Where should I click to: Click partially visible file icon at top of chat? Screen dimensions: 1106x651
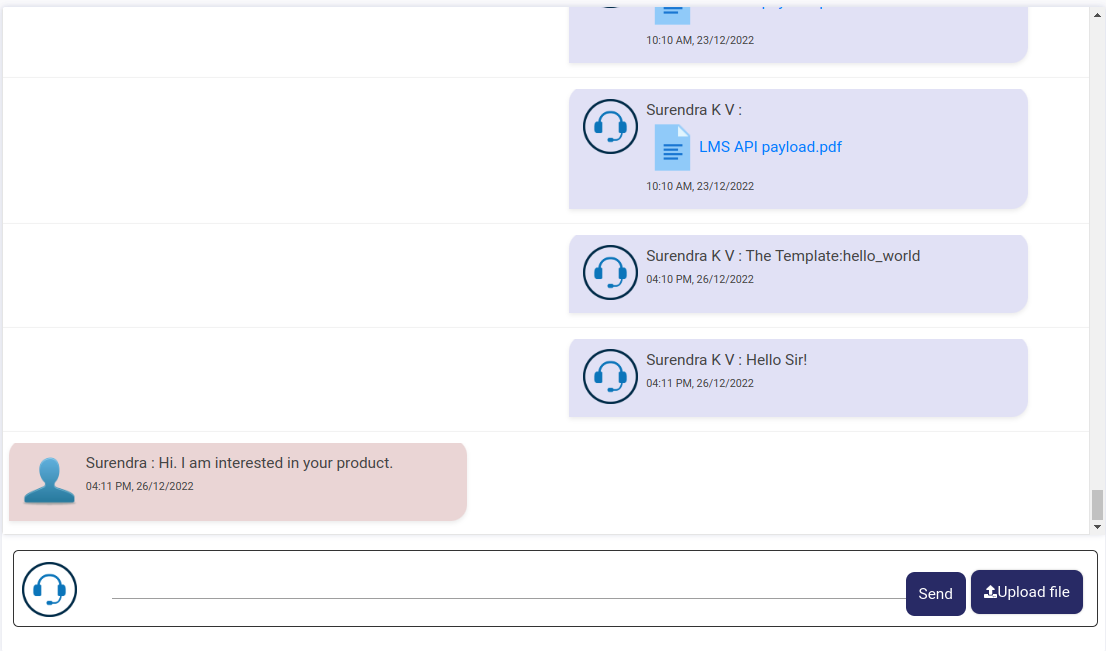672,12
